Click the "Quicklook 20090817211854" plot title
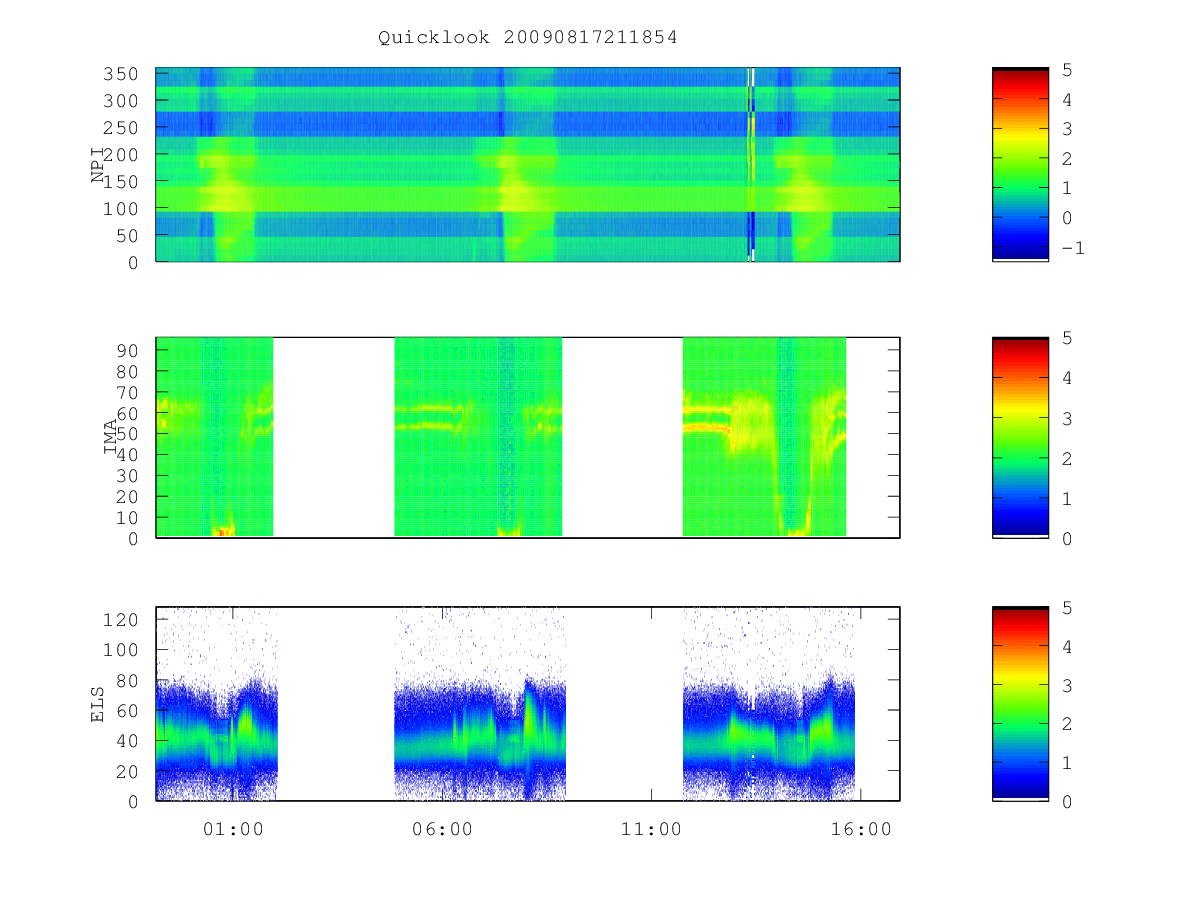The height and width of the screenshot is (900, 1200). 528,38
